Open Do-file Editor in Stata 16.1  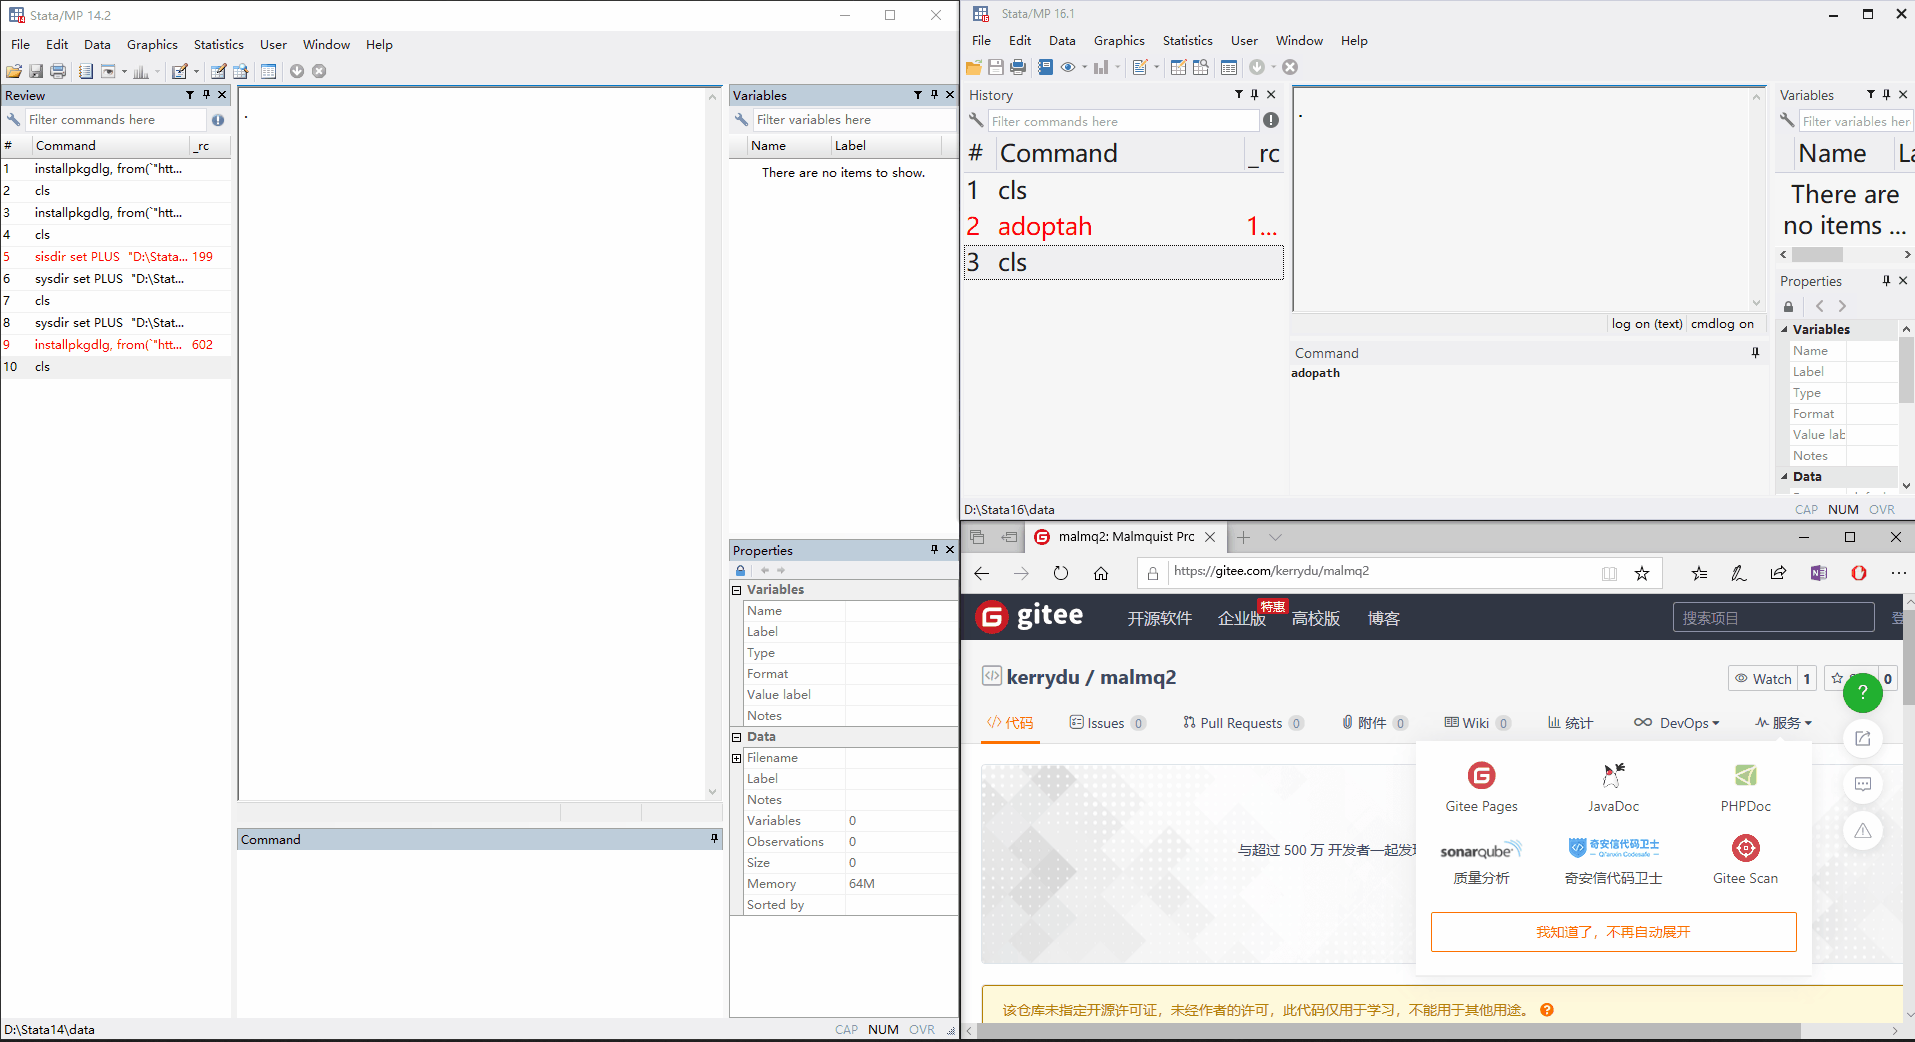tap(1140, 67)
